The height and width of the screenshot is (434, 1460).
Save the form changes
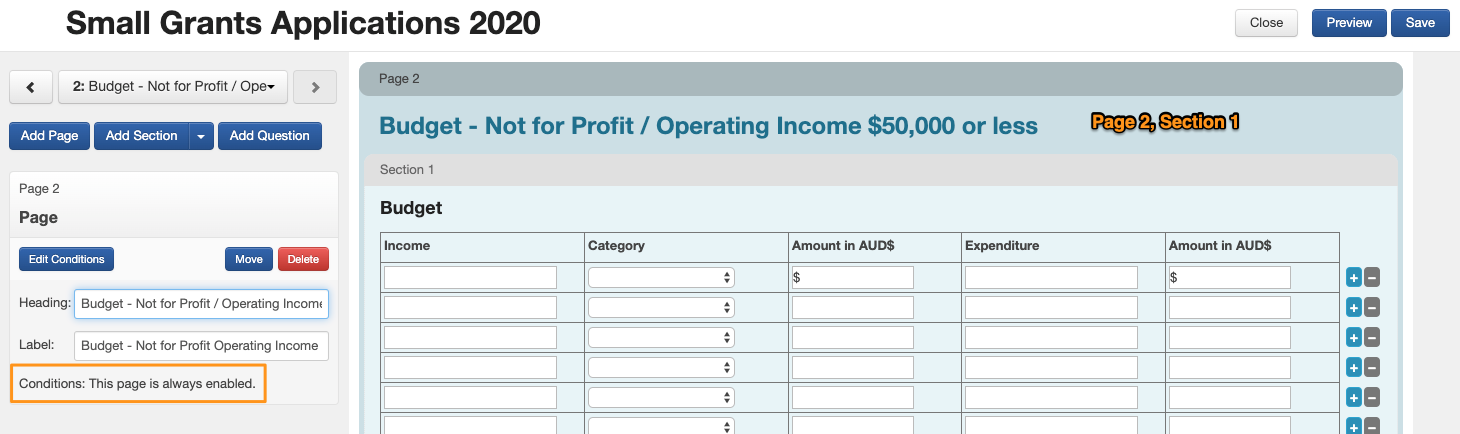(x=1420, y=23)
